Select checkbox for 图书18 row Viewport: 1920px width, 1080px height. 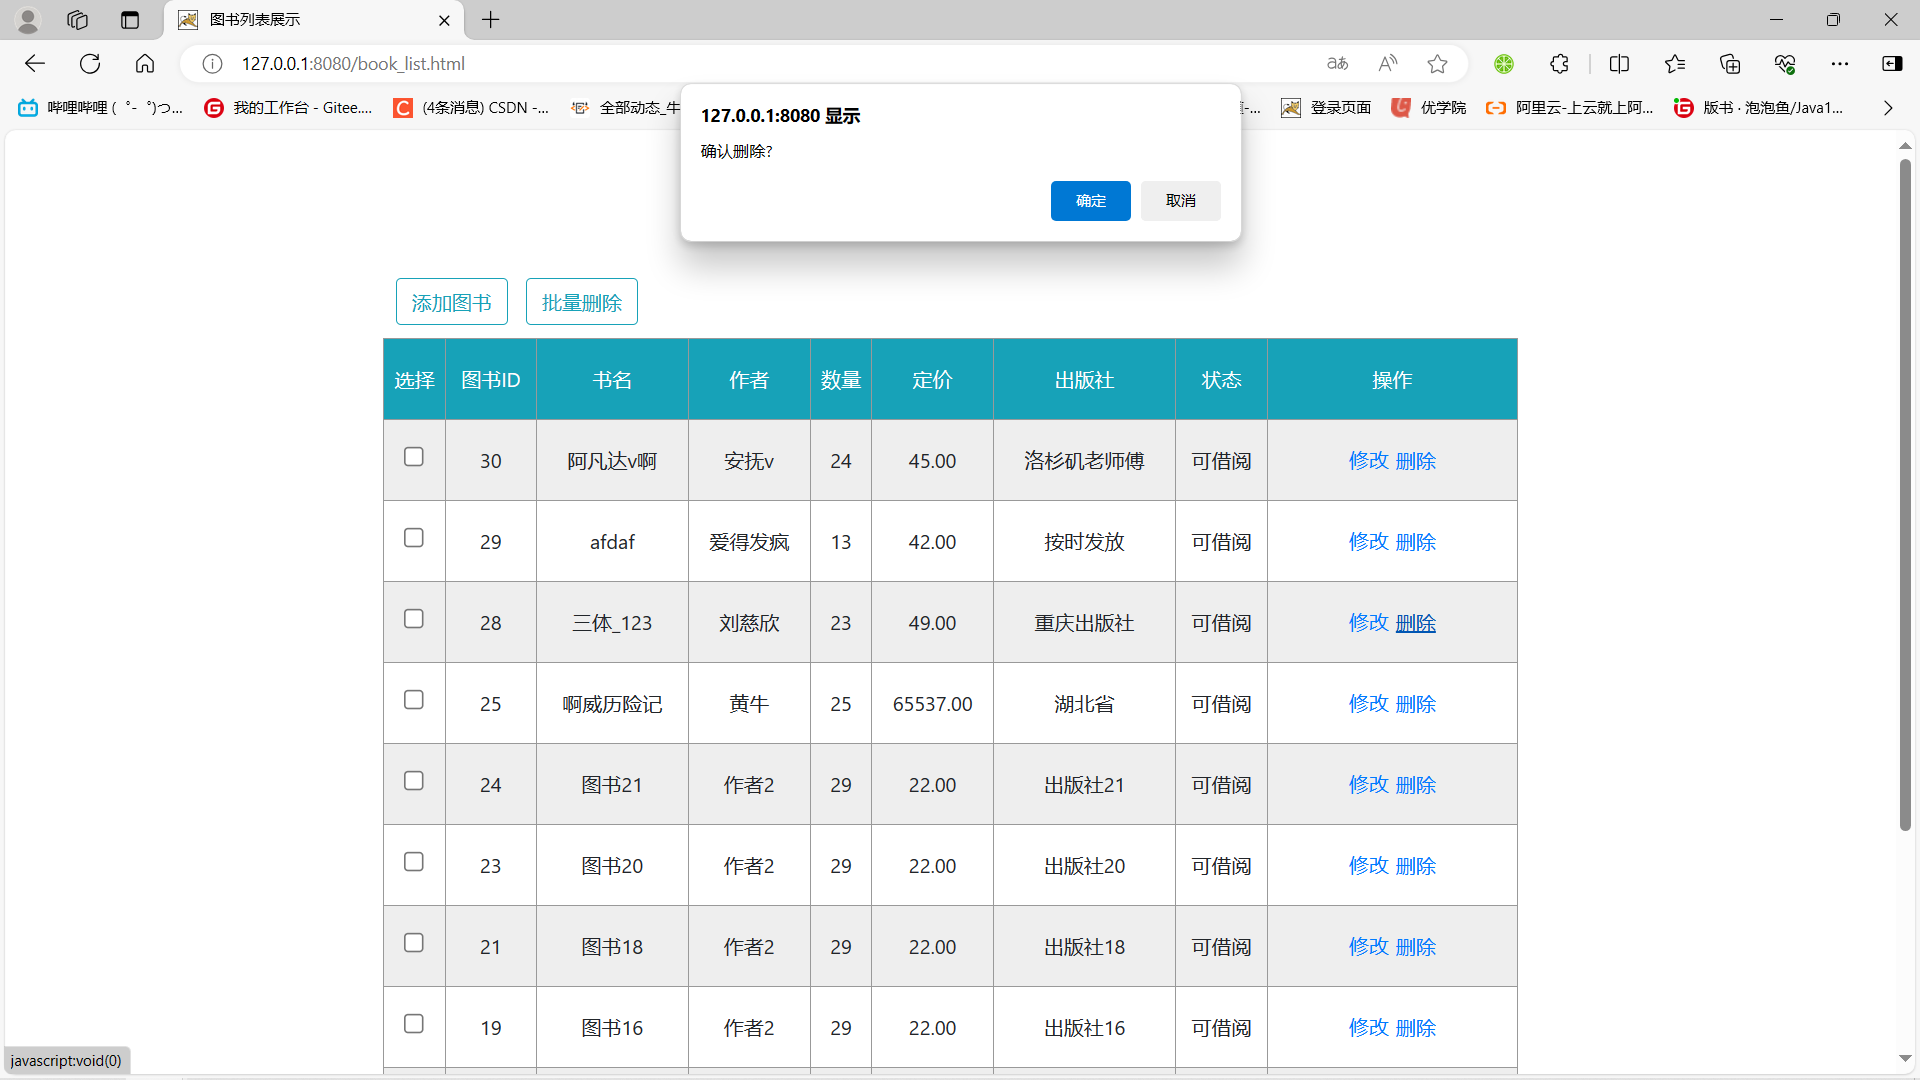[x=414, y=943]
